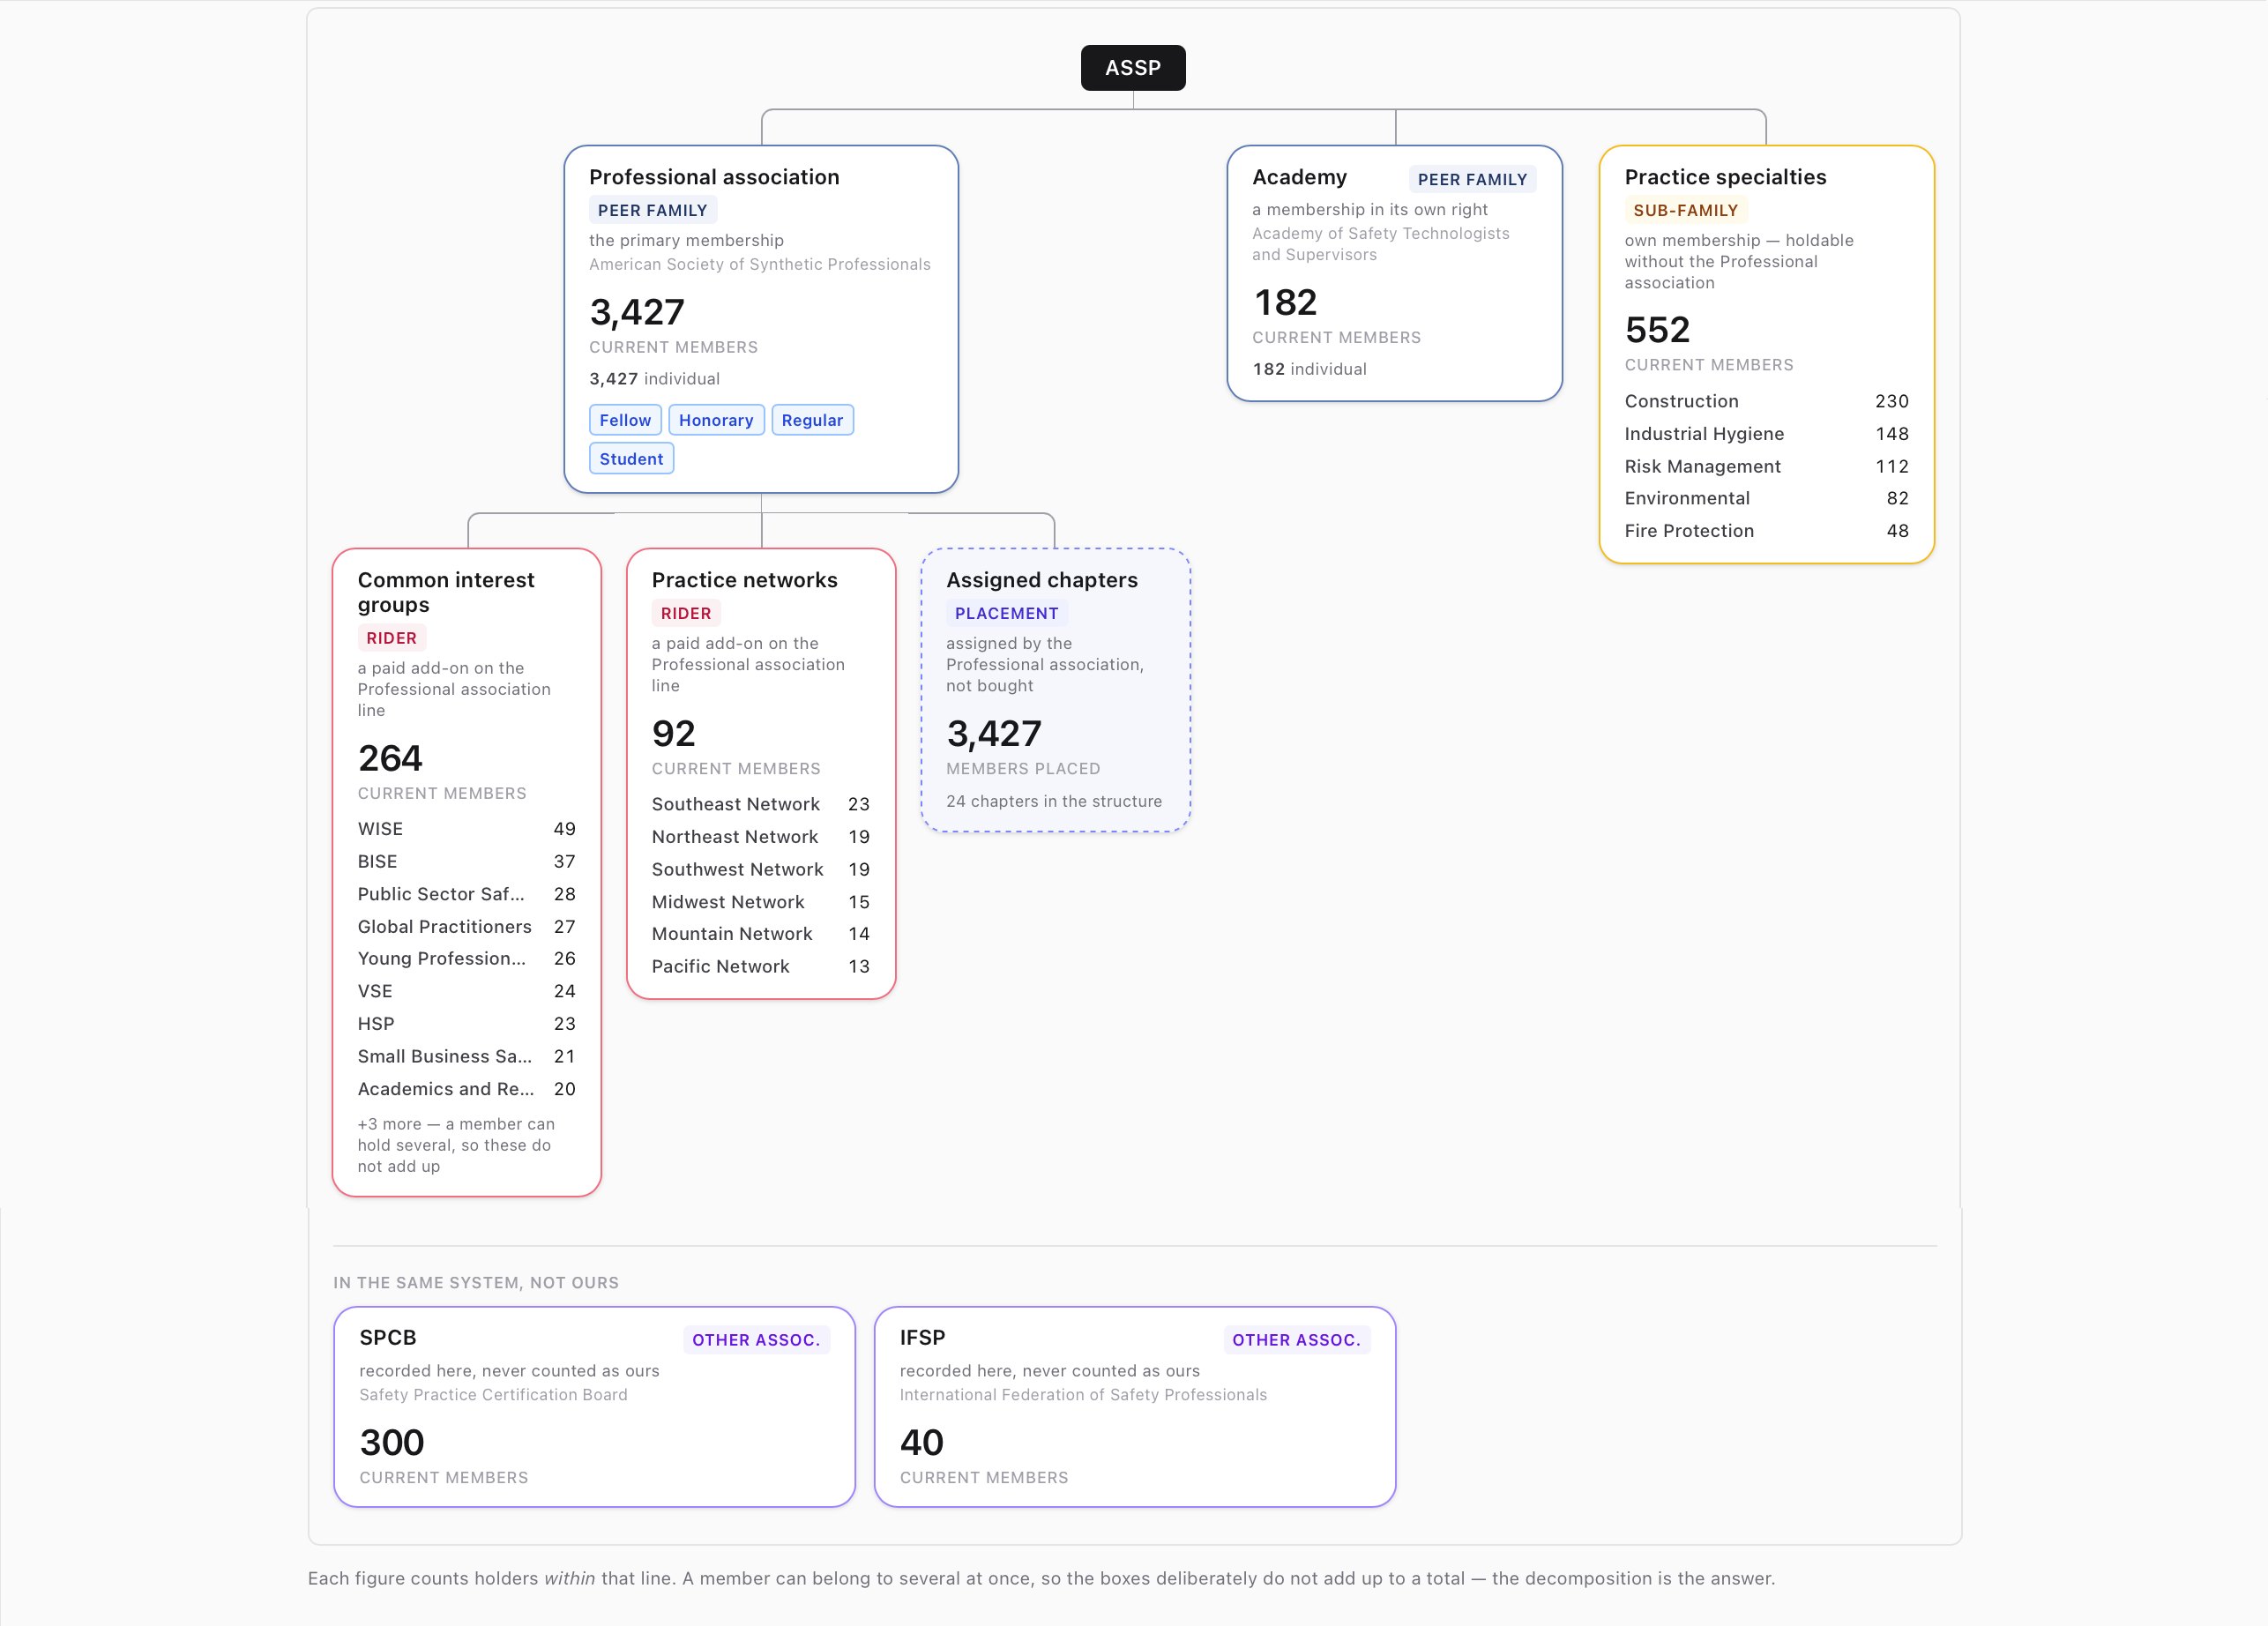Select the Honorary membership tag
Image resolution: width=2268 pixels, height=1626 pixels.
coord(716,420)
